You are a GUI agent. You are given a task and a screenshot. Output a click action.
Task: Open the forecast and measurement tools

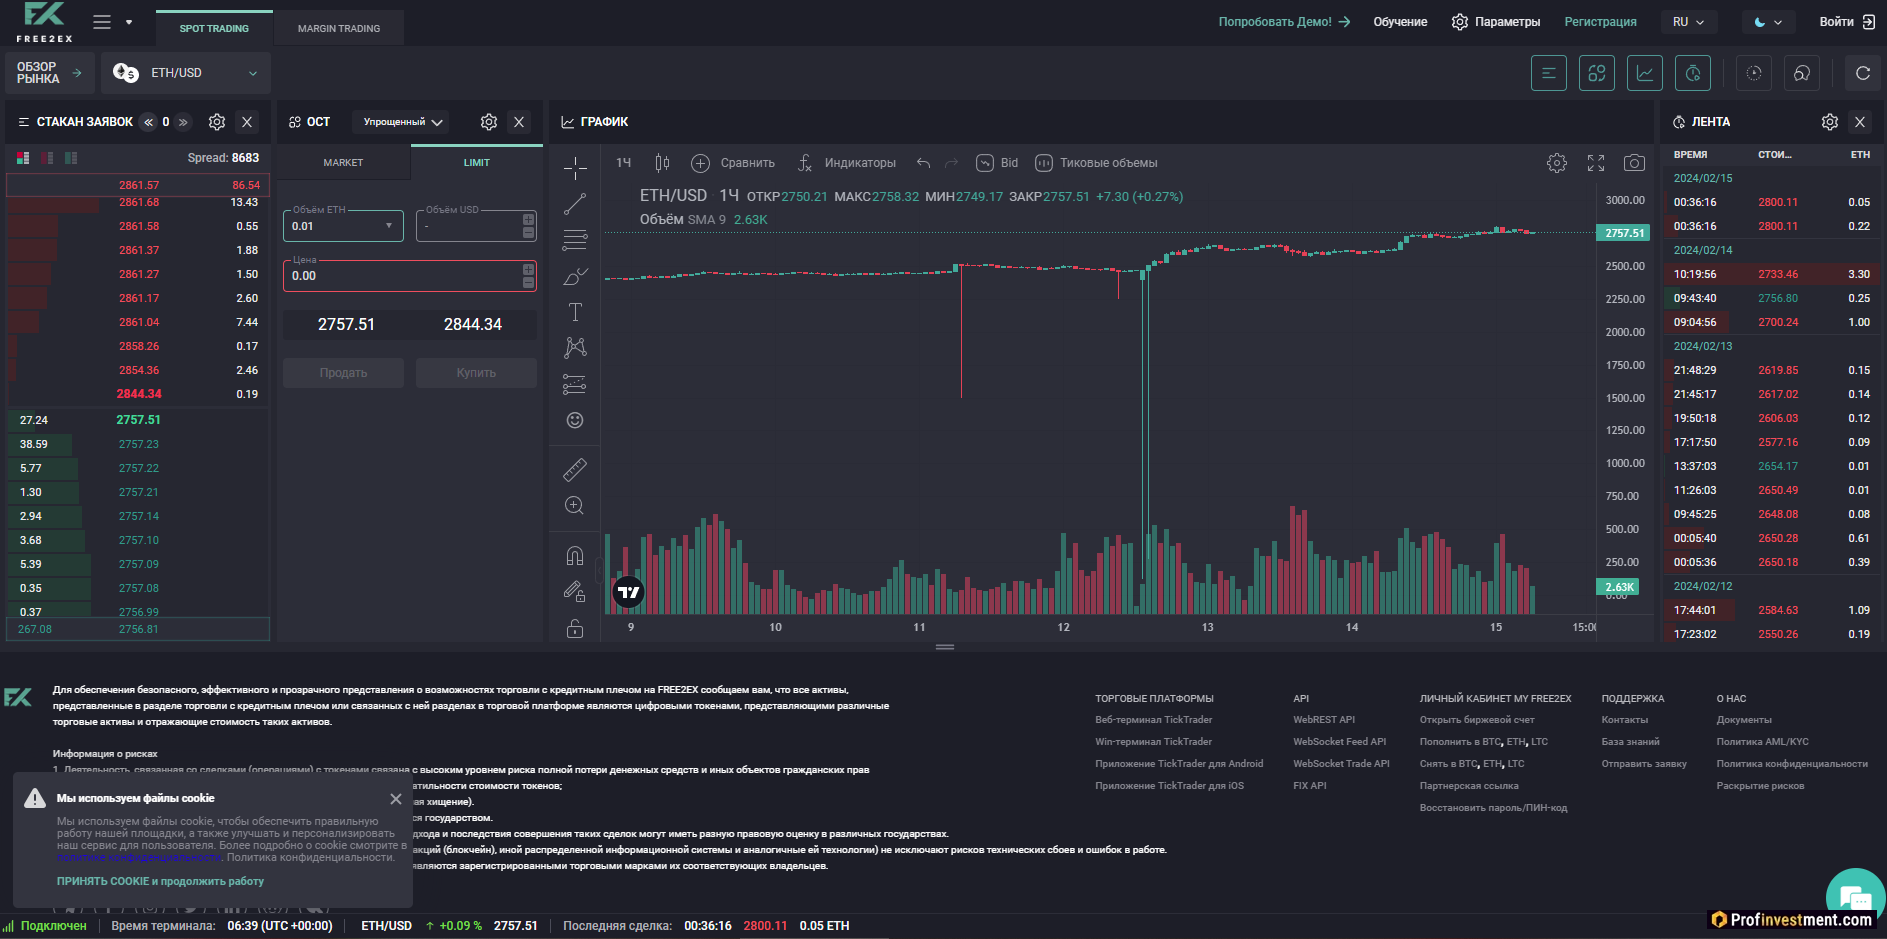click(575, 384)
